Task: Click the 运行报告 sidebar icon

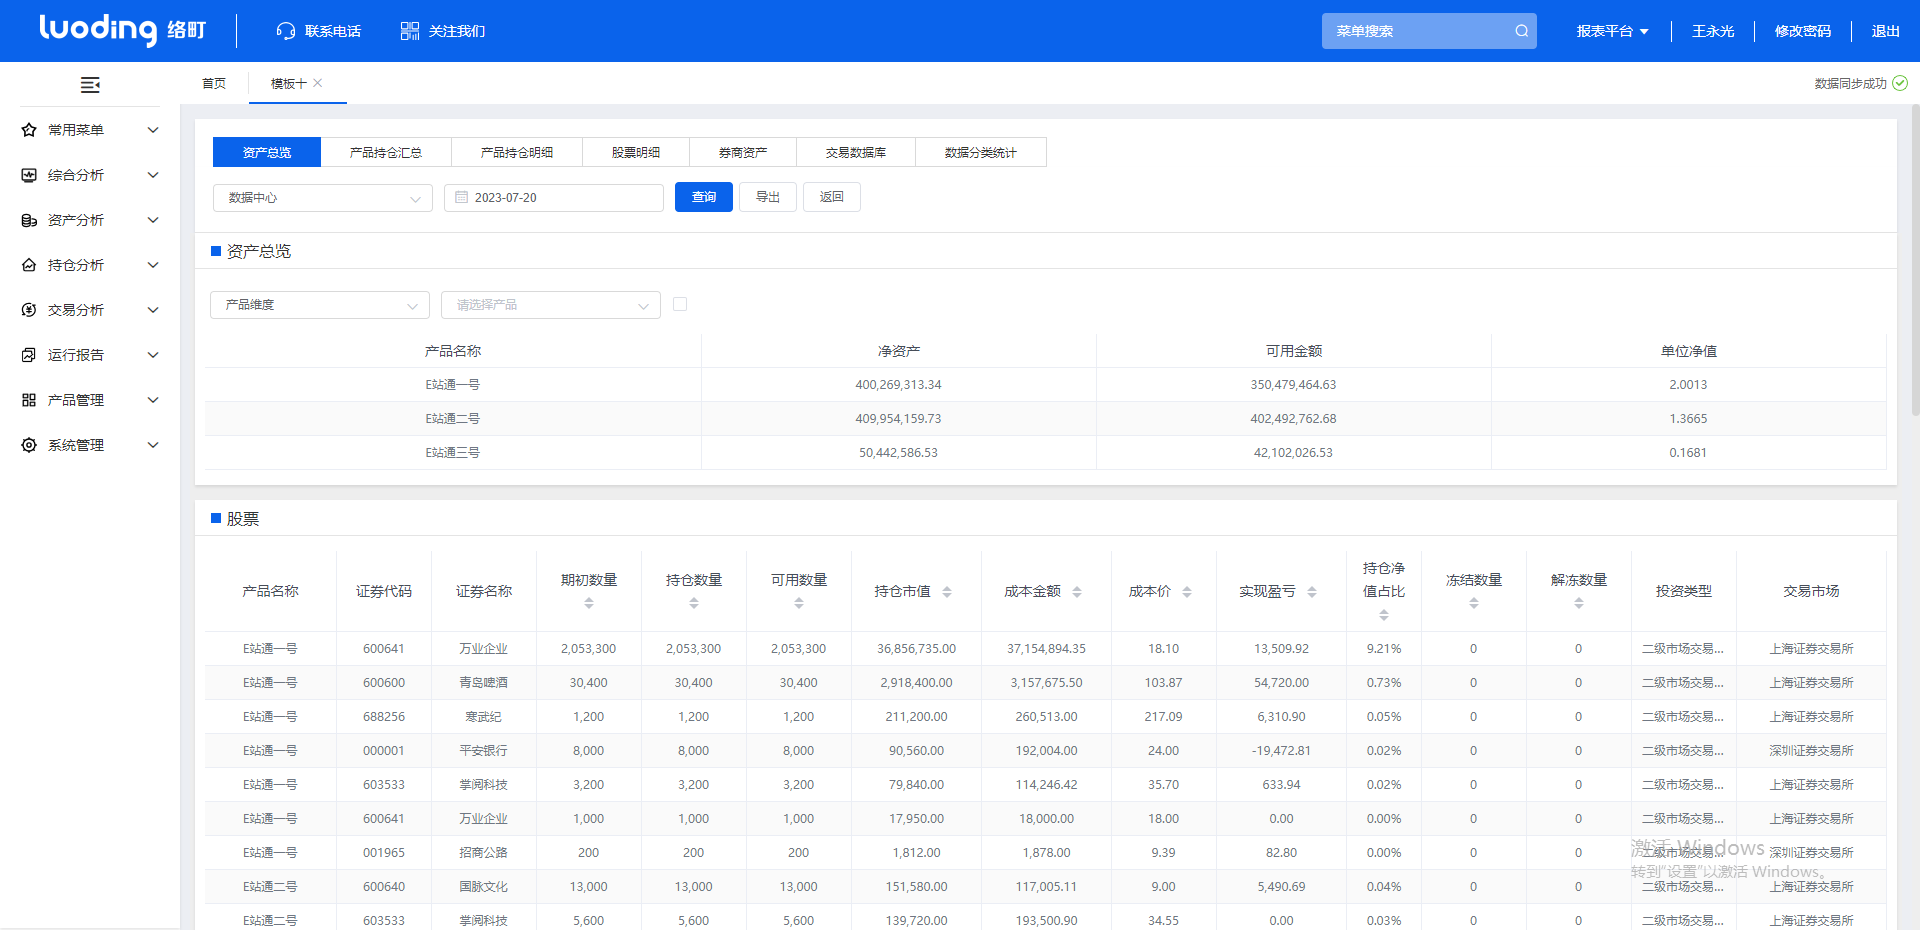Action: click(x=29, y=355)
